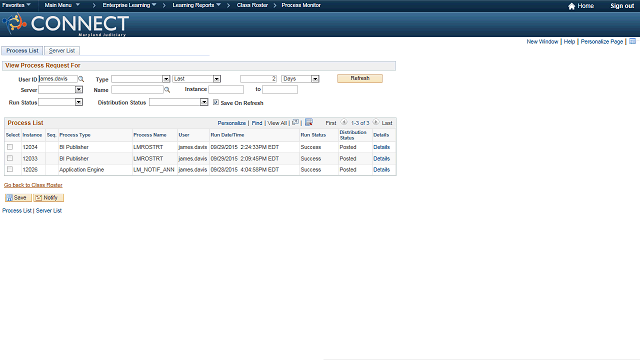Click the Instance 'to' input field
This screenshot has width=640, height=360.
pos(280,89)
